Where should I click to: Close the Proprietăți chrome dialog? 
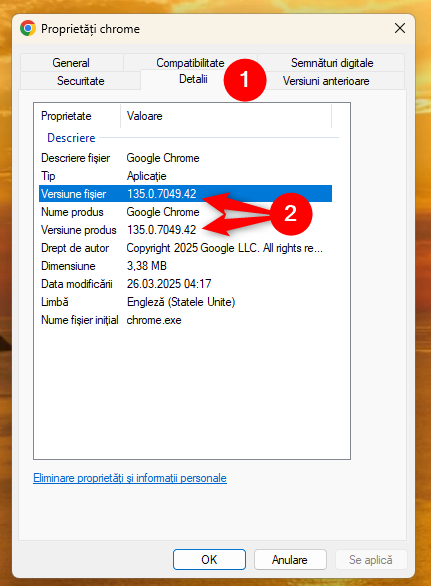click(400, 28)
